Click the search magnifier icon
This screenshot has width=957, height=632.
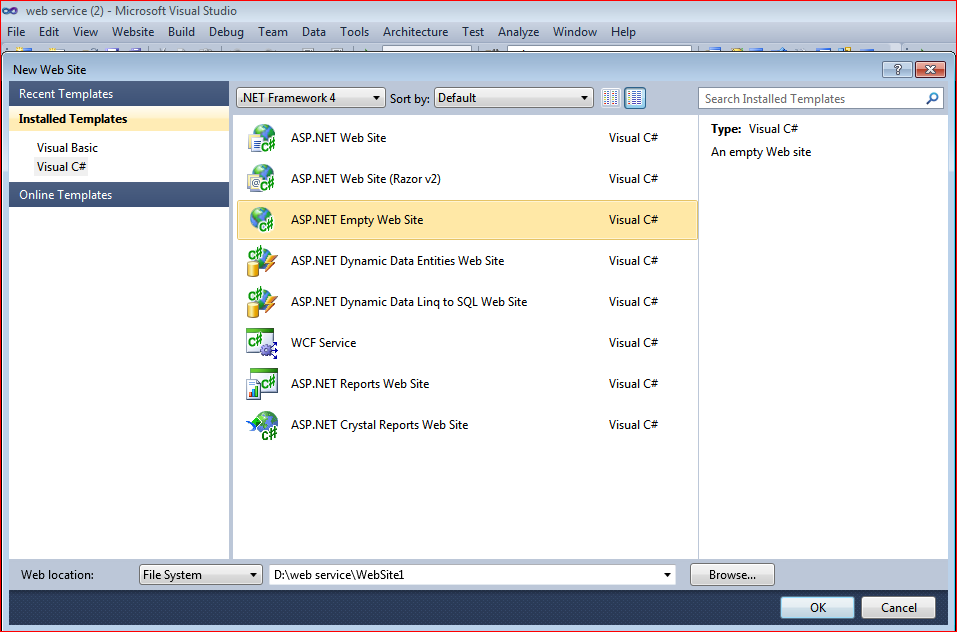(x=932, y=98)
